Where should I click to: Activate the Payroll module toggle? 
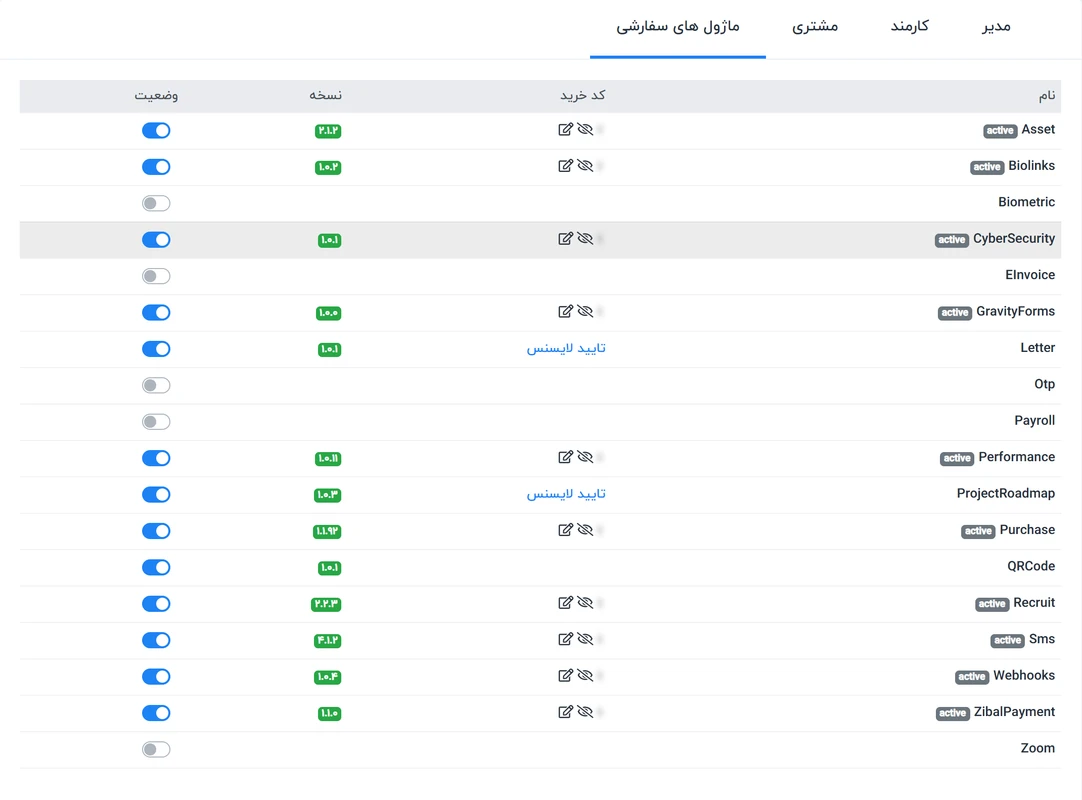(156, 422)
